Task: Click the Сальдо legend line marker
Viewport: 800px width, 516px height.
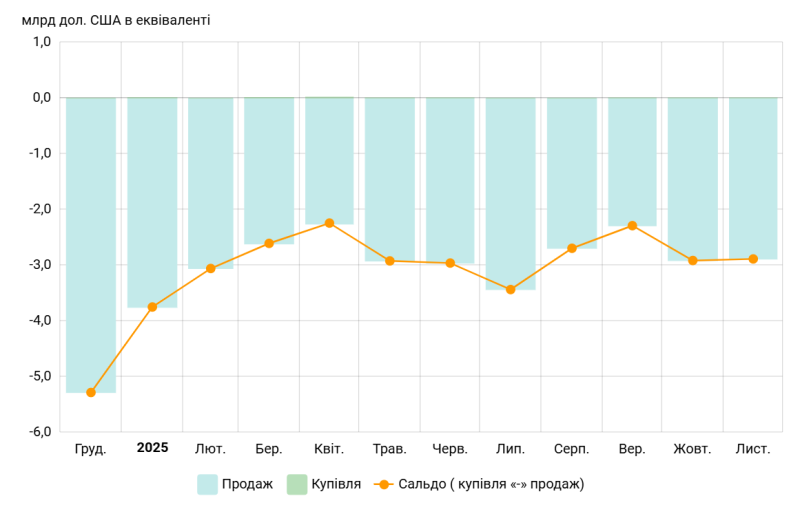Action: [x=384, y=484]
